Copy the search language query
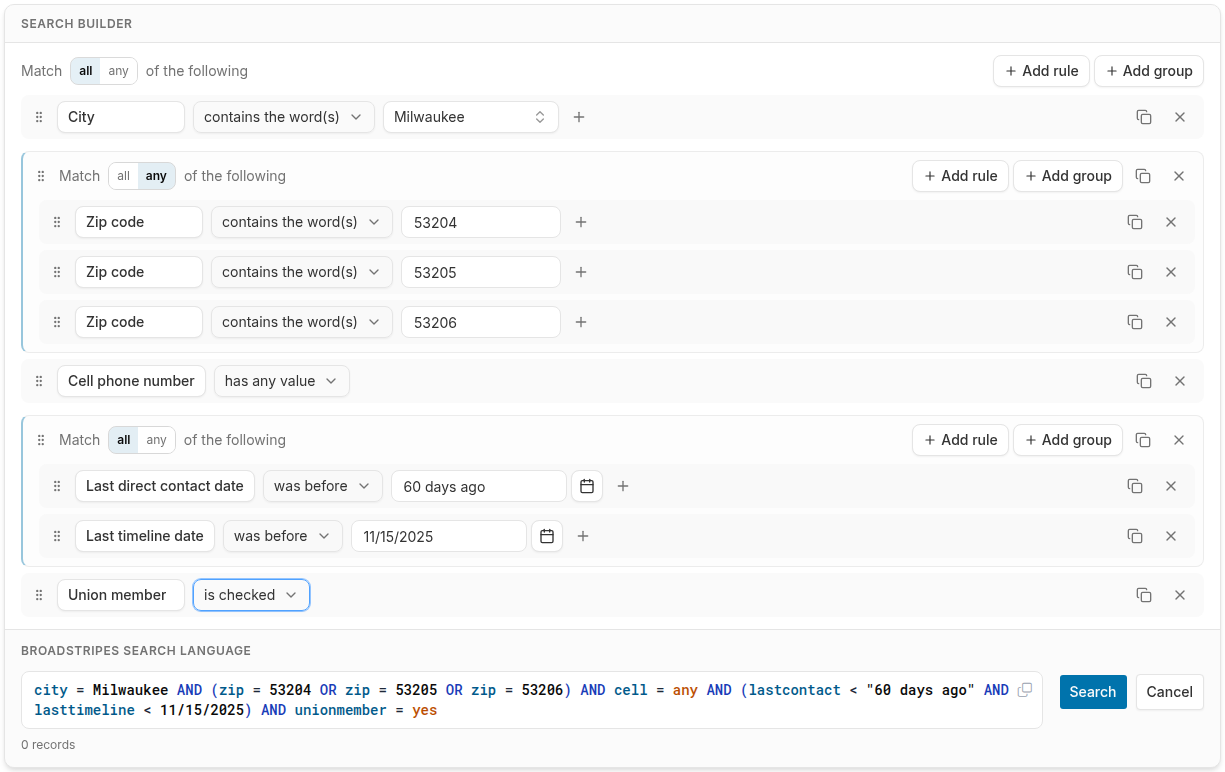This screenshot has width=1225, height=772. [1025, 690]
